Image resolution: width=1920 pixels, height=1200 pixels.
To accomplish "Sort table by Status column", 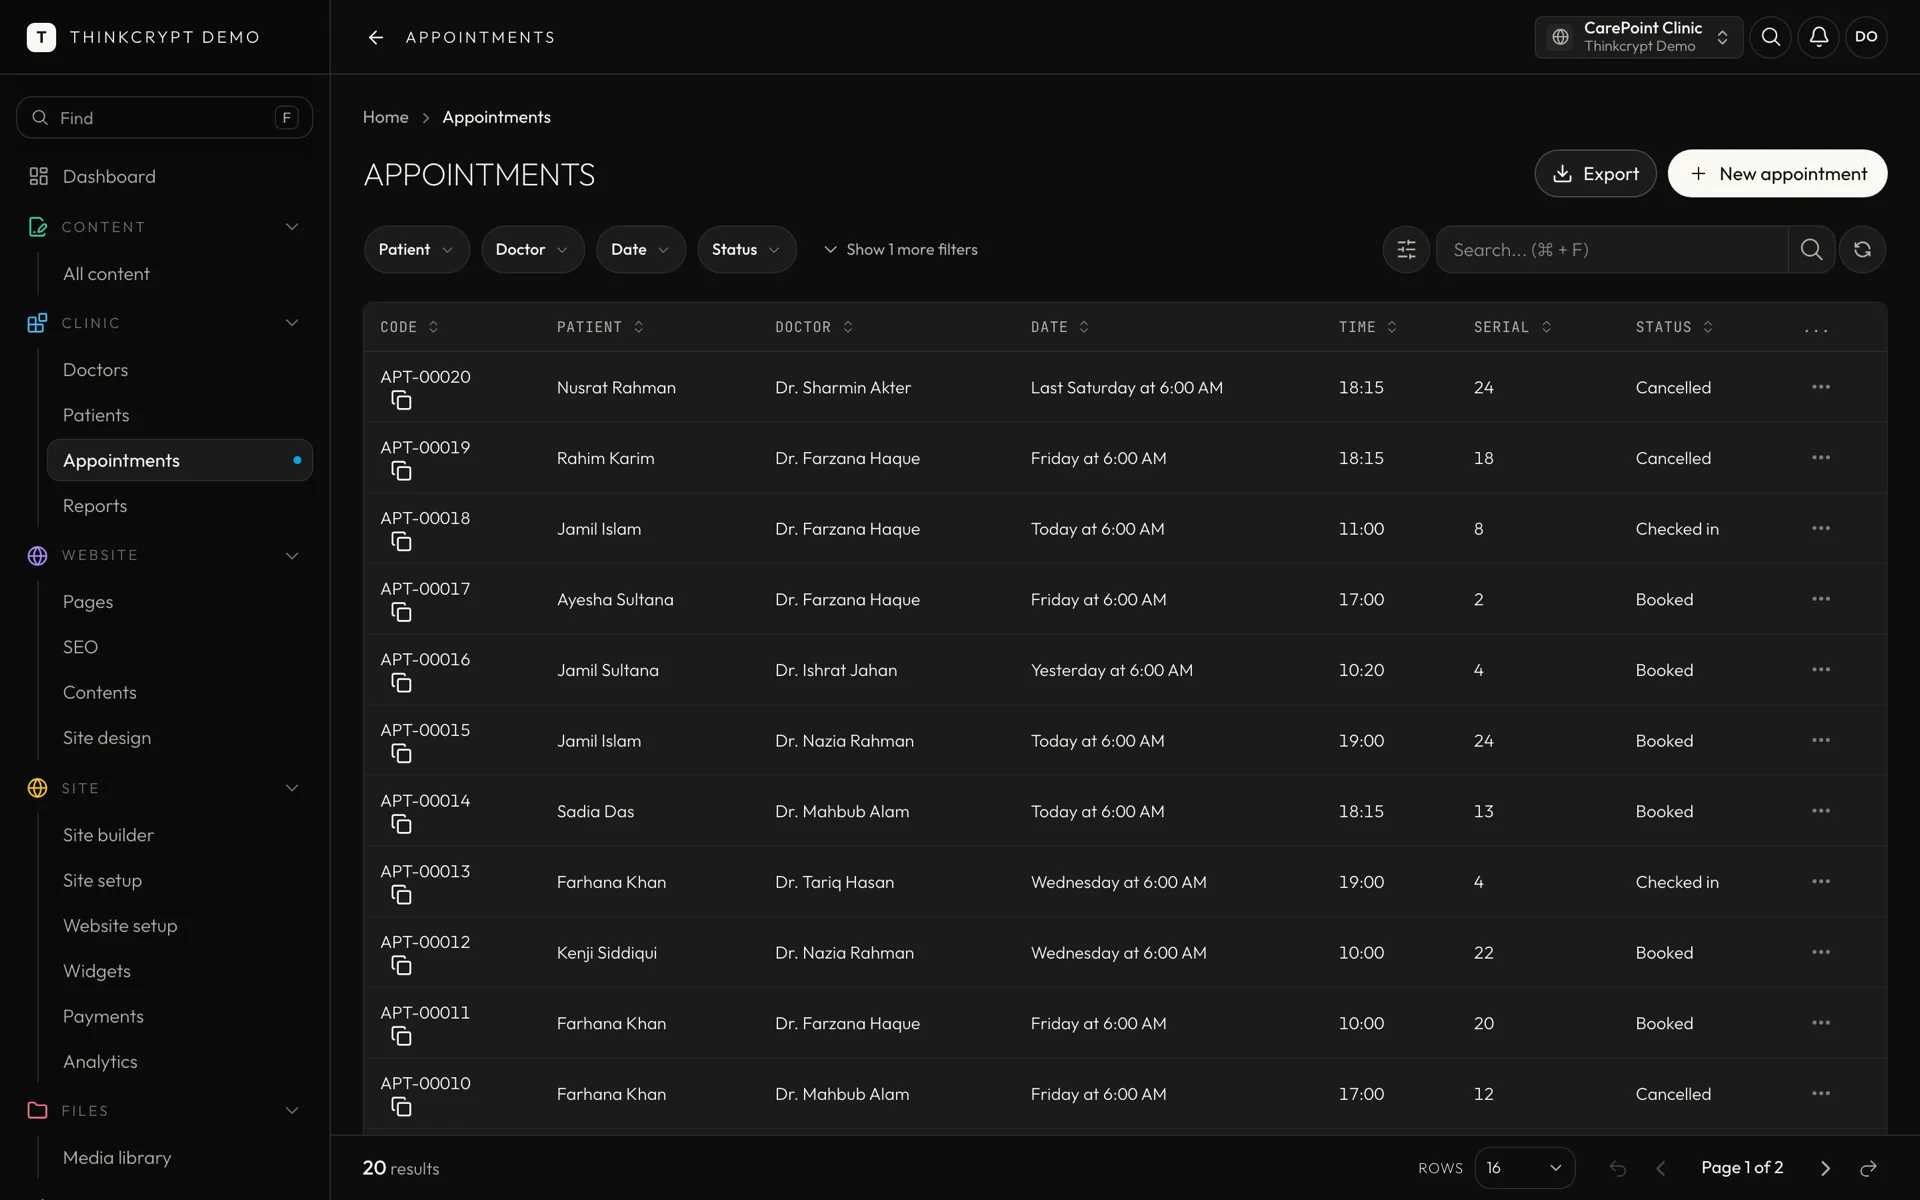I will tap(1674, 327).
